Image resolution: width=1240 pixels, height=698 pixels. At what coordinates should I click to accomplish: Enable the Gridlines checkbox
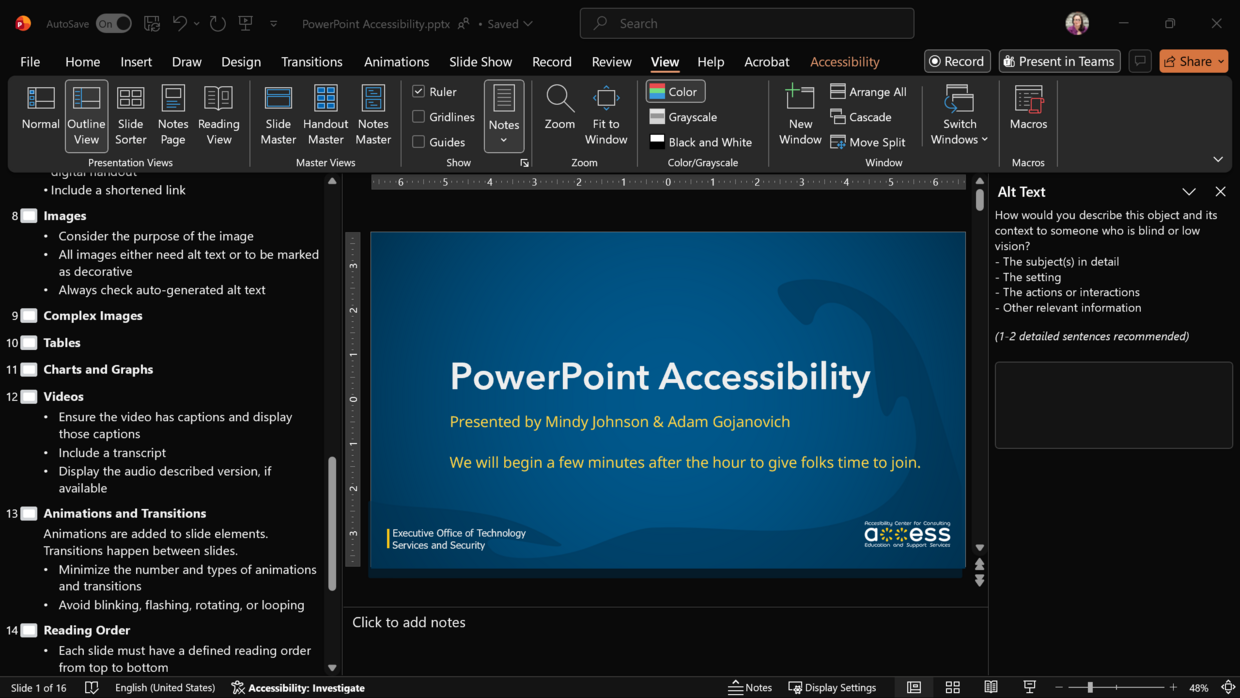pos(421,116)
